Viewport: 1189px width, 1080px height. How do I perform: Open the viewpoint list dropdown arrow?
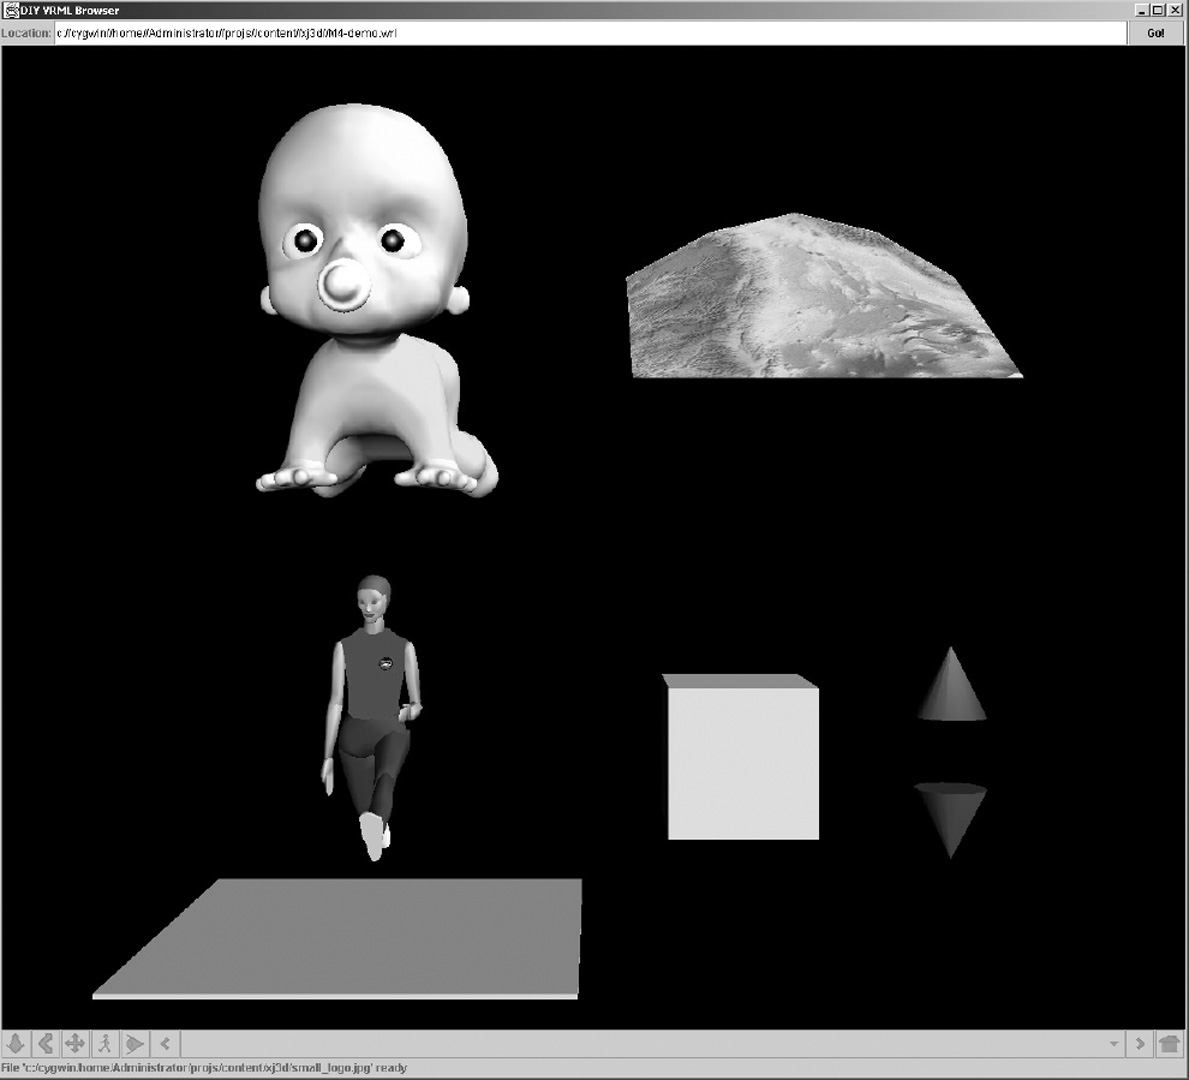pos(1113,1044)
